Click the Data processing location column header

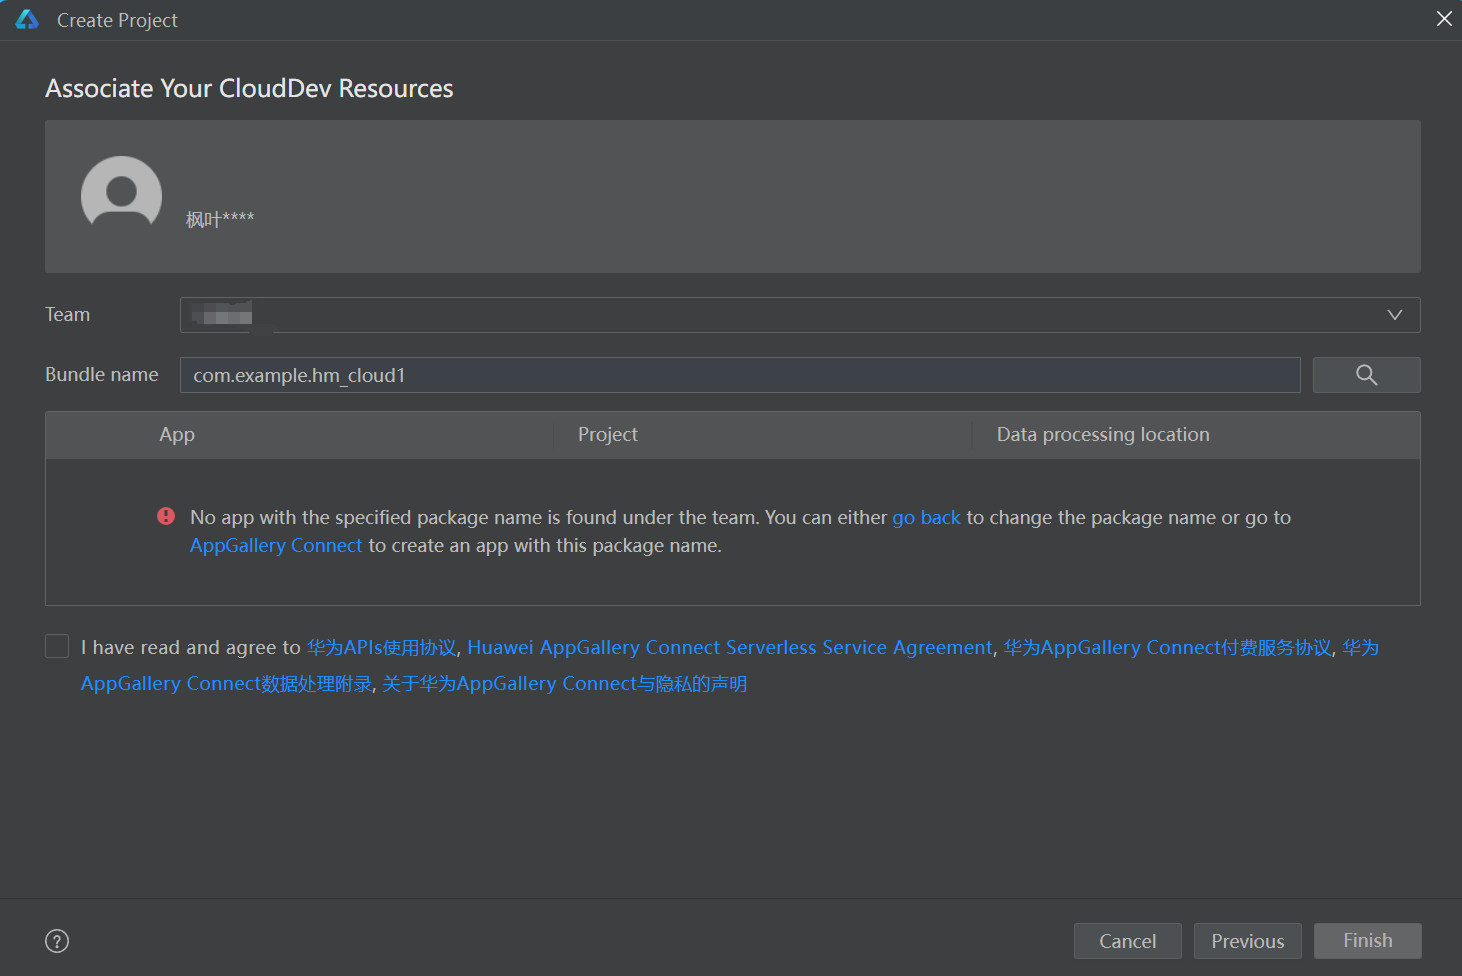tap(1103, 435)
